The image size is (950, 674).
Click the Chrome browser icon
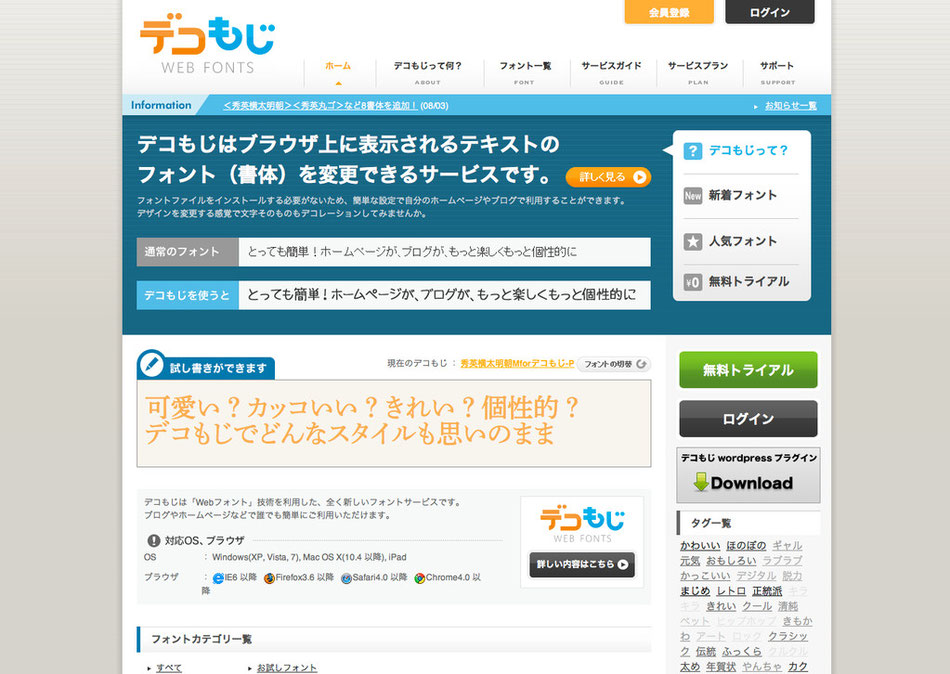[x=419, y=578]
